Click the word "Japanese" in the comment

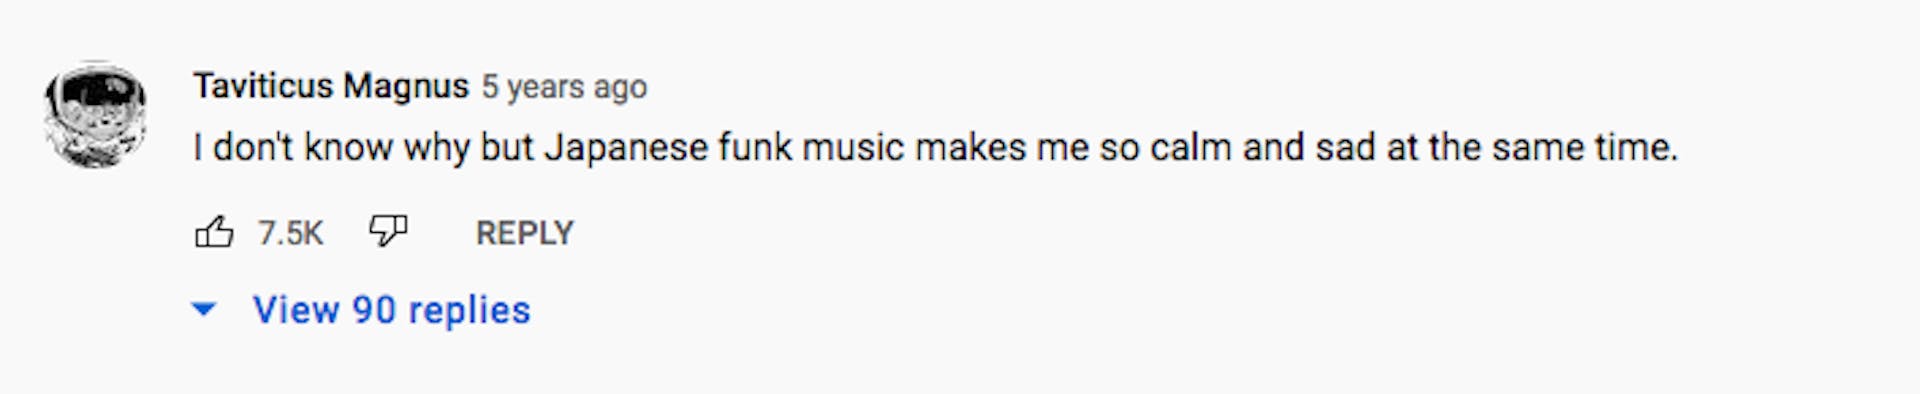[626, 148]
